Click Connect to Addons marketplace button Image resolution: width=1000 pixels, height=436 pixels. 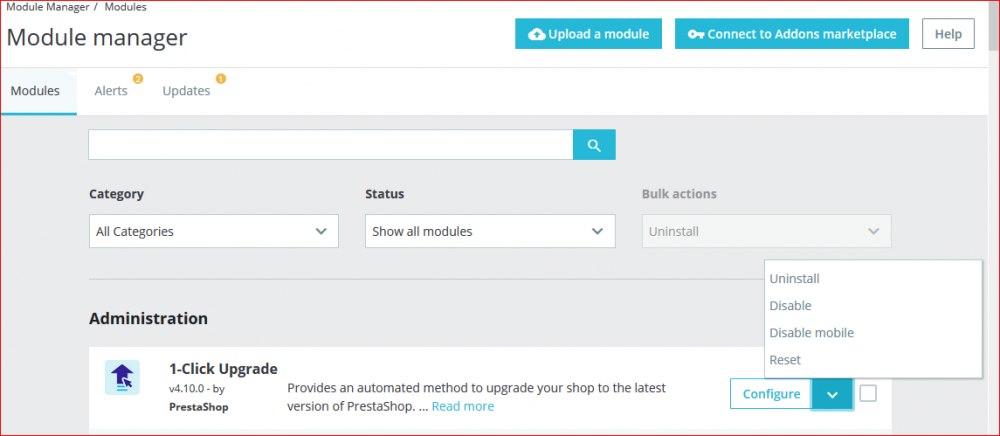tap(792, 34)
